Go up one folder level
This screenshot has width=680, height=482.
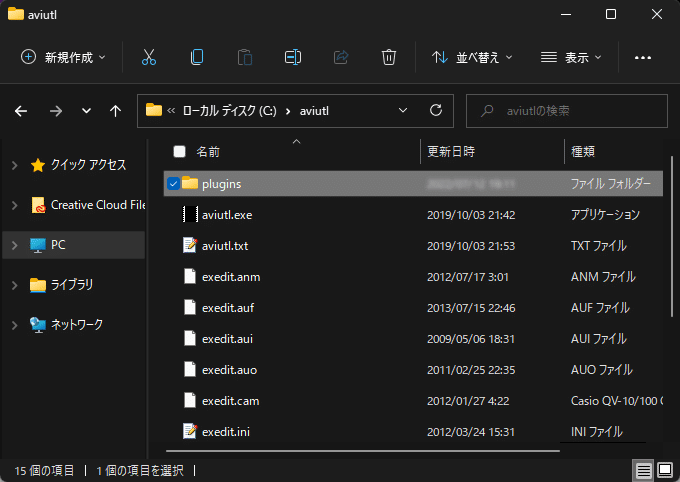tap(115, 111)
